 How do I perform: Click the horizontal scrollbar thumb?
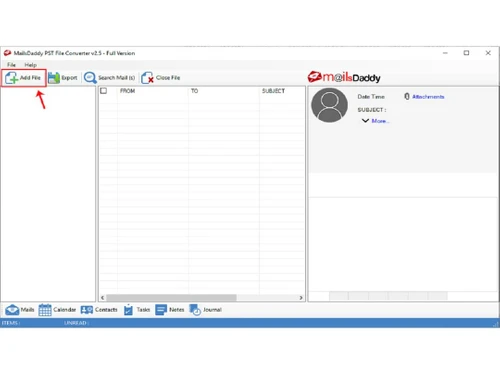(x=171, y=297)
